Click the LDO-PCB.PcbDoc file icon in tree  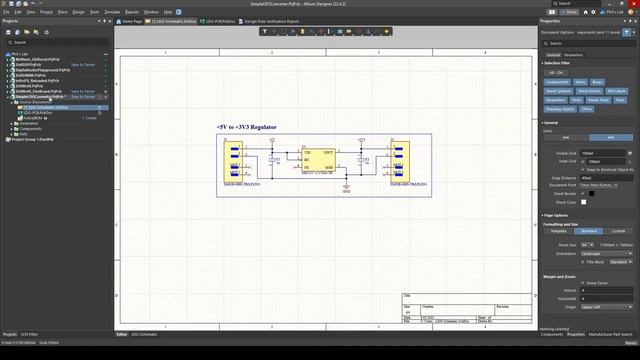click(x=20, y=113)
